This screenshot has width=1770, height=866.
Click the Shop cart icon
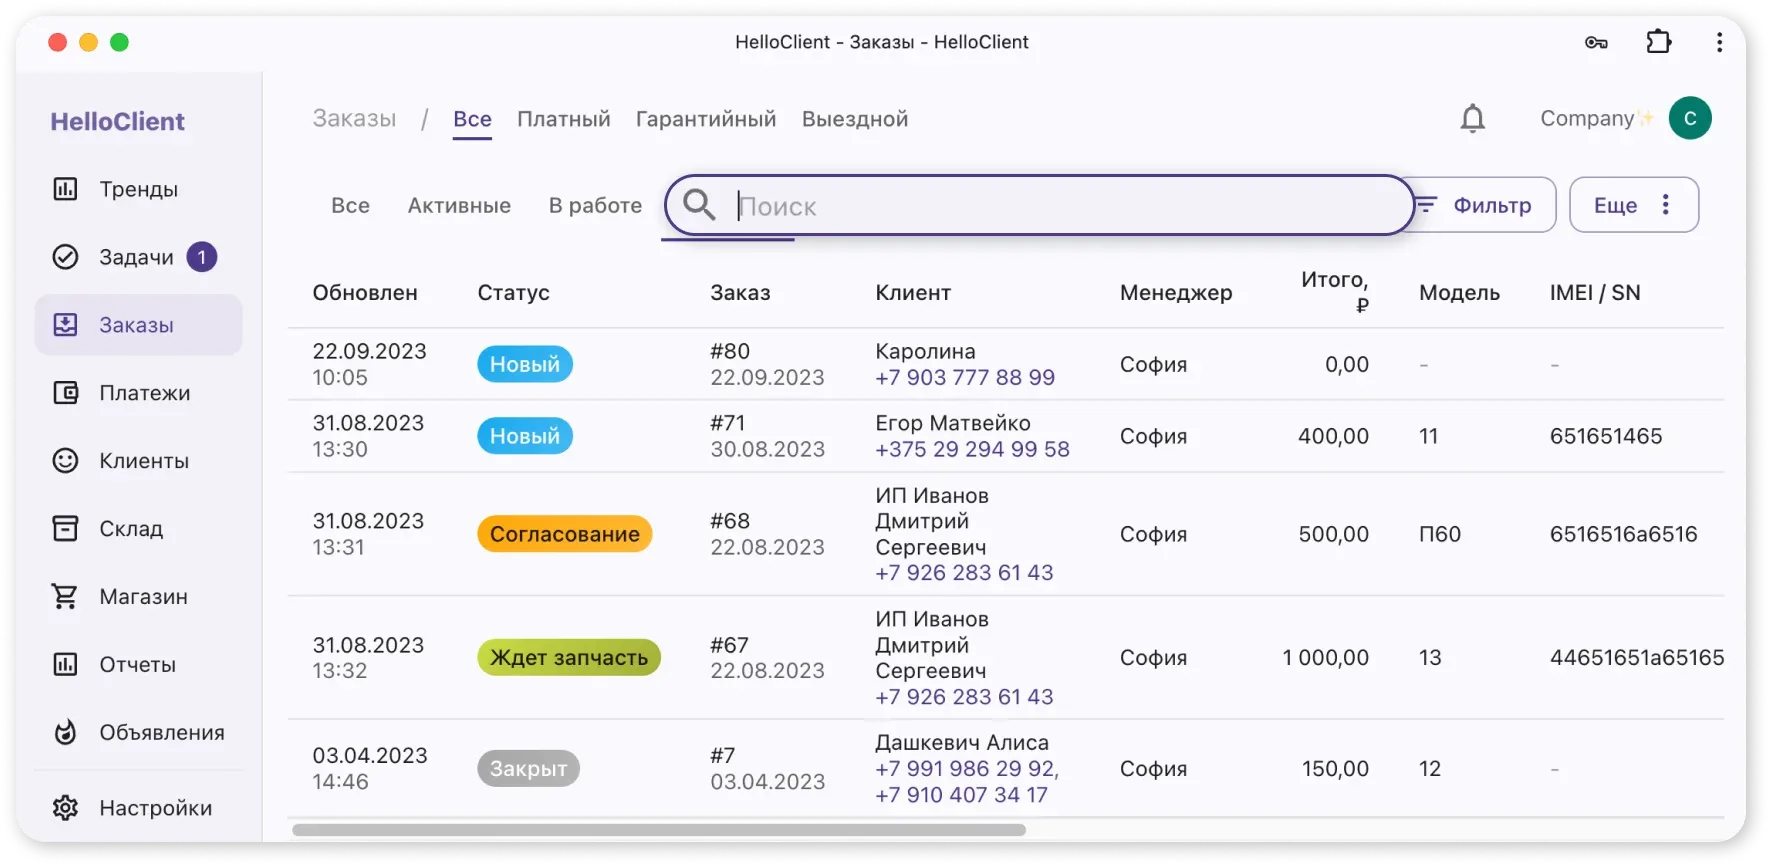(65, 596)
